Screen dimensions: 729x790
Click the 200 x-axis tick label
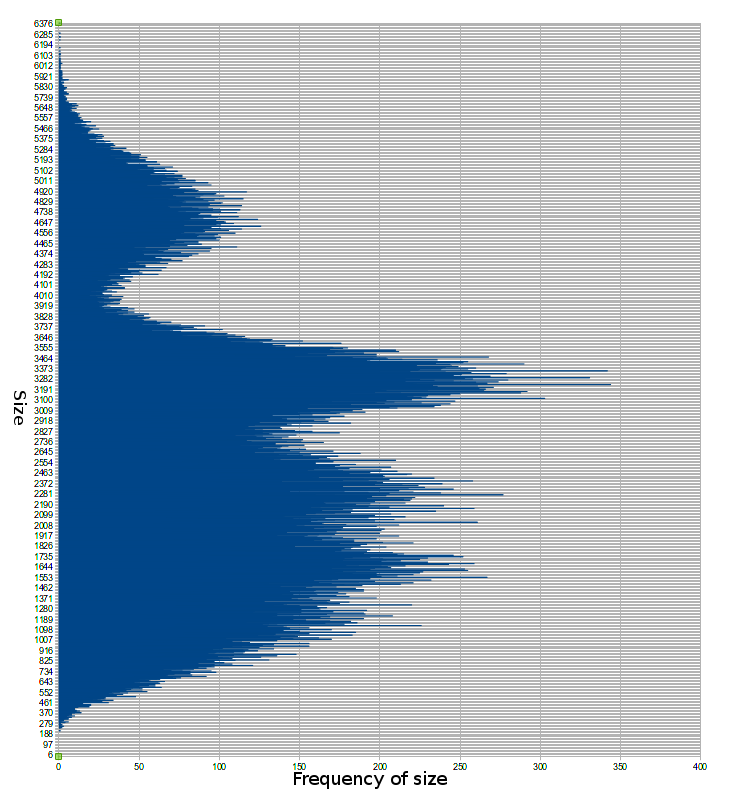380,766
